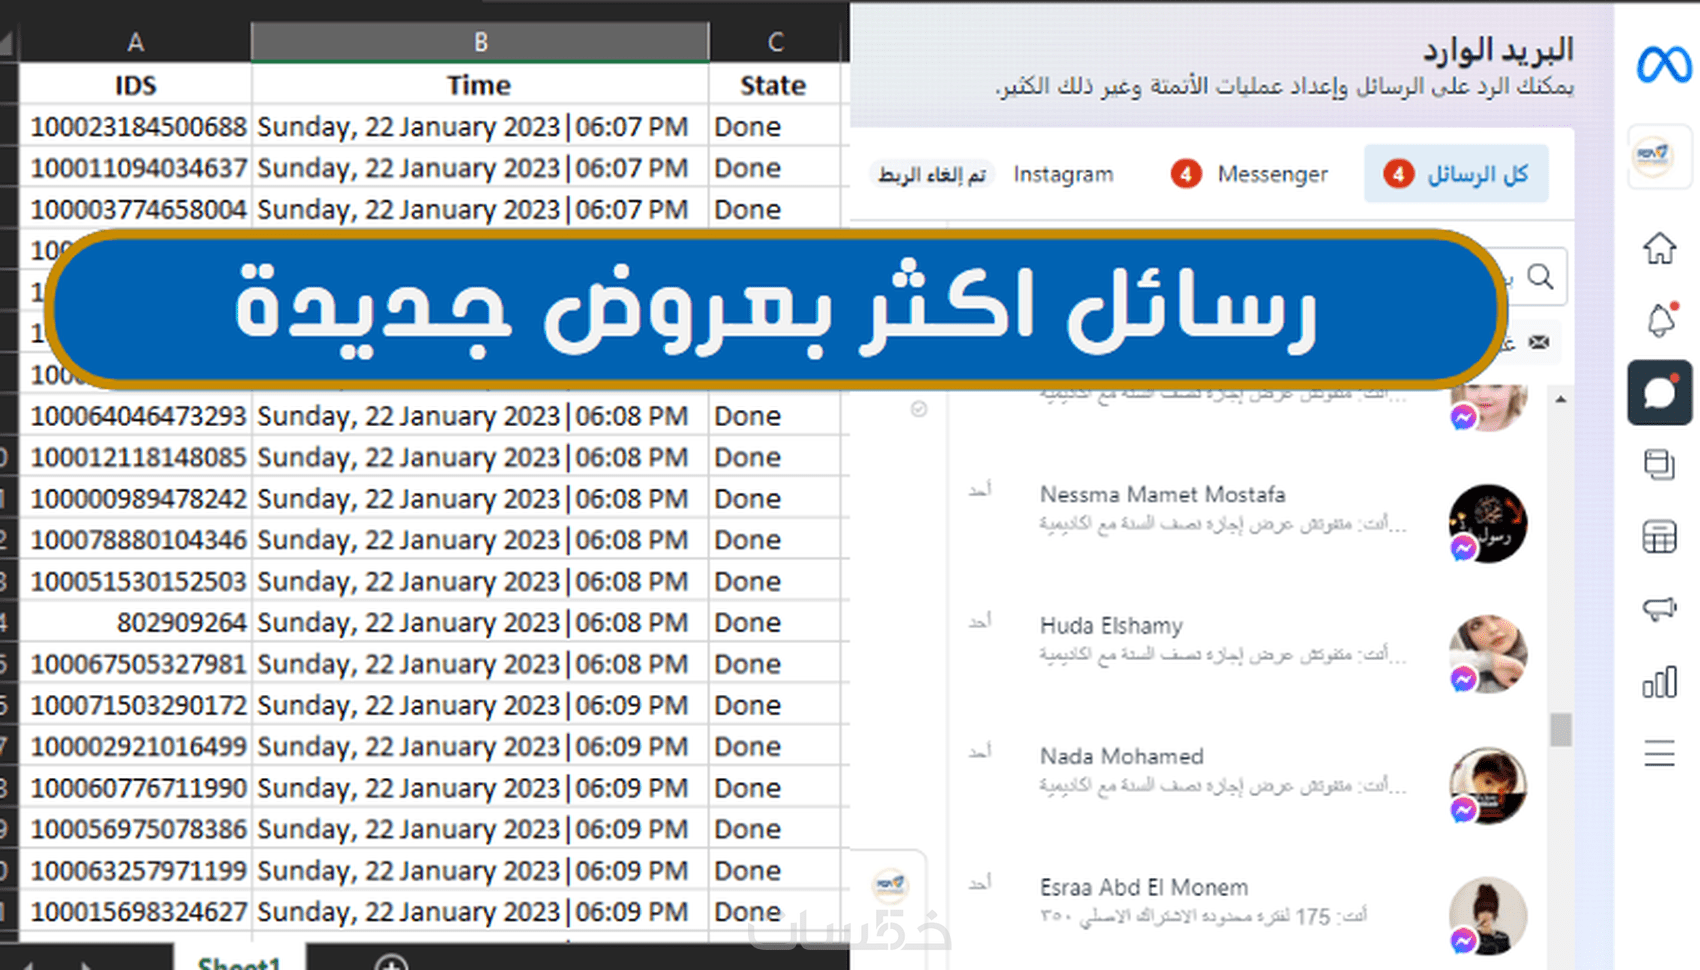Viewport: 1700px width, 970px height.
Task: Select the كل الرسائل tab
Action: [1456, 174]
